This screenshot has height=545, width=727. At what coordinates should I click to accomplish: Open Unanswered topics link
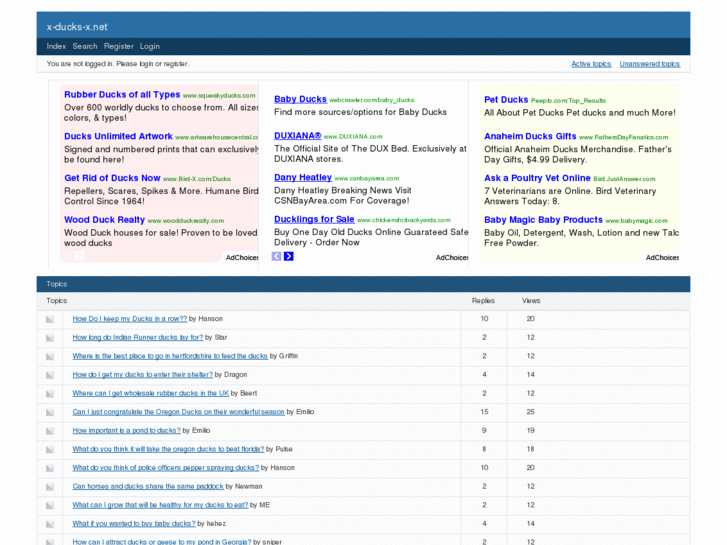(x=650, y=64)
